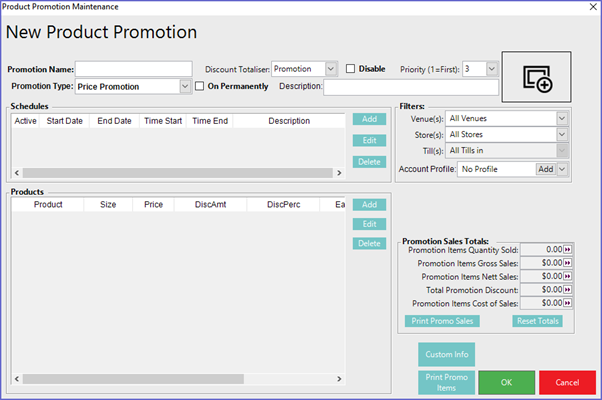Click arrow icon beside Total Promotion Discount

click(568, 289)
